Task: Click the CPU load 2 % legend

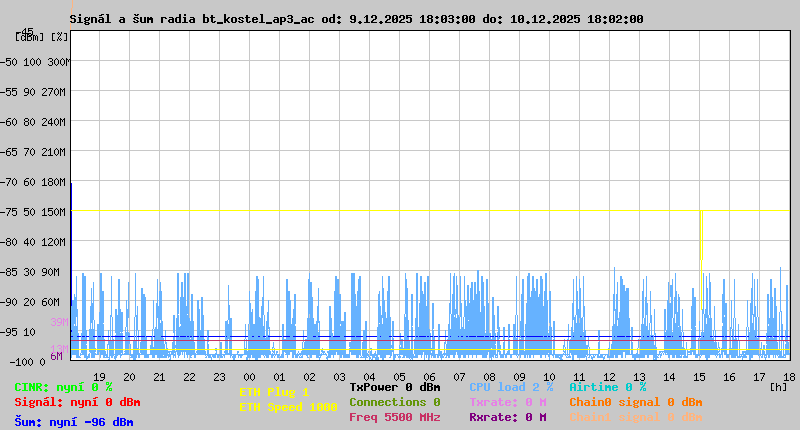Action: tap(510, 387)
